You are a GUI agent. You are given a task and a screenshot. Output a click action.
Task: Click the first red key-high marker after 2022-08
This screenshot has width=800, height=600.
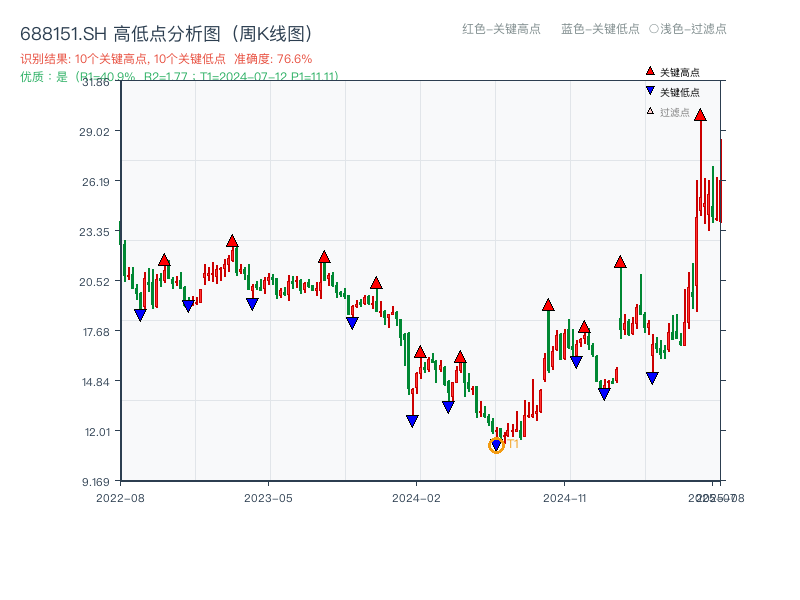click(164, 260)
